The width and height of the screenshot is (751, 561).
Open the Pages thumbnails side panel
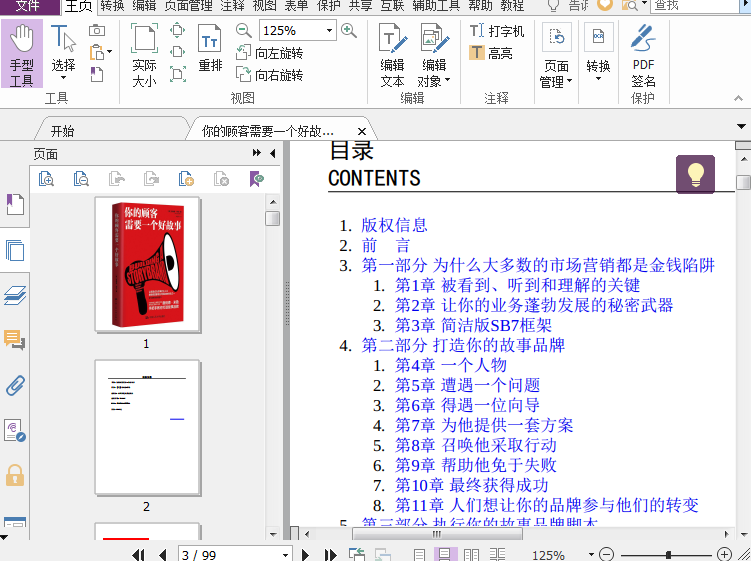[15, 250]
